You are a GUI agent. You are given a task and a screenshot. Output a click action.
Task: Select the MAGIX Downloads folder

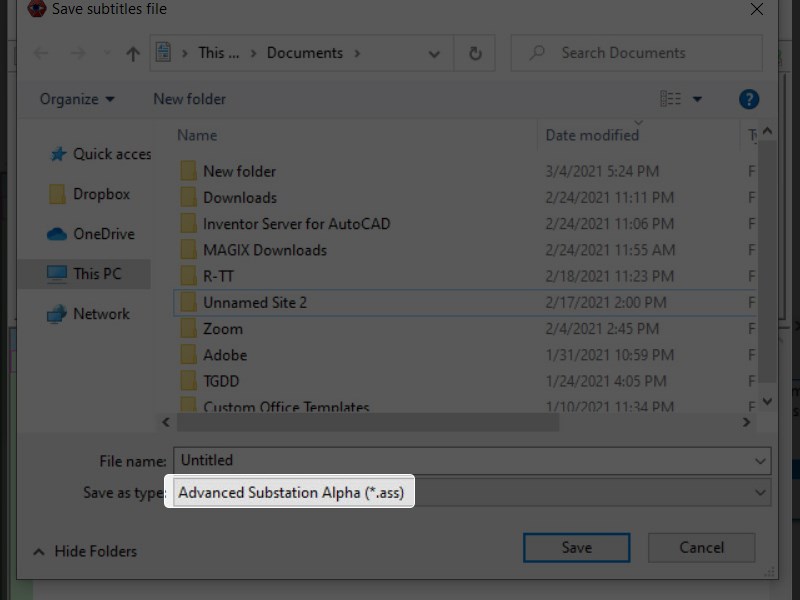pos(264,250)
